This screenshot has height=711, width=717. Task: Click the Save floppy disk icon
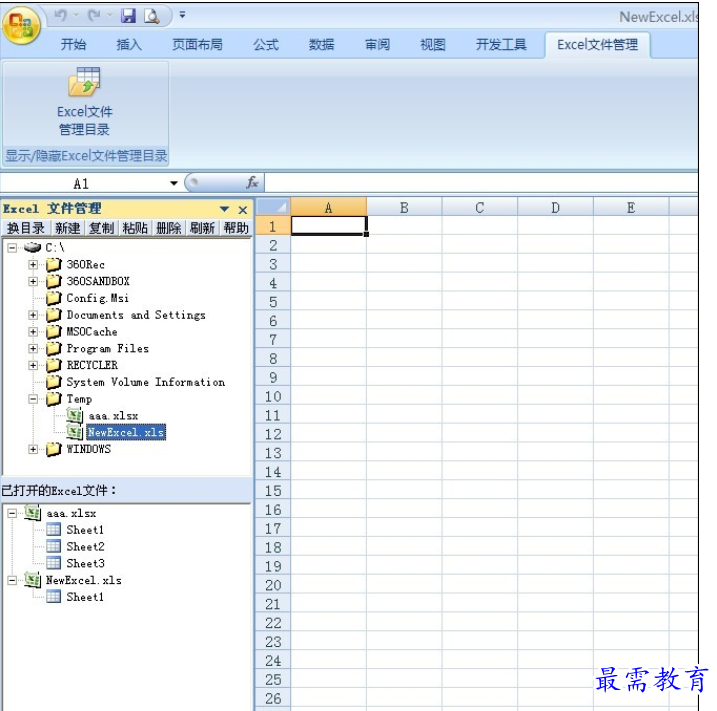pyautogui.click(x=128, y=16)
